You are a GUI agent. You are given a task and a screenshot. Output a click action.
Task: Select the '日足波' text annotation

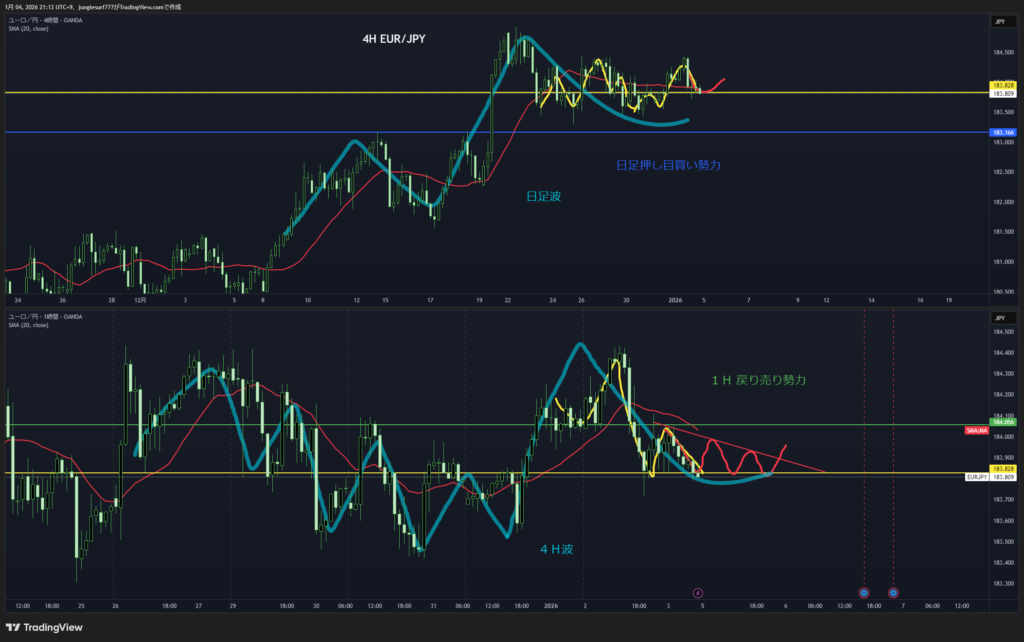click(x=544, y=197)
